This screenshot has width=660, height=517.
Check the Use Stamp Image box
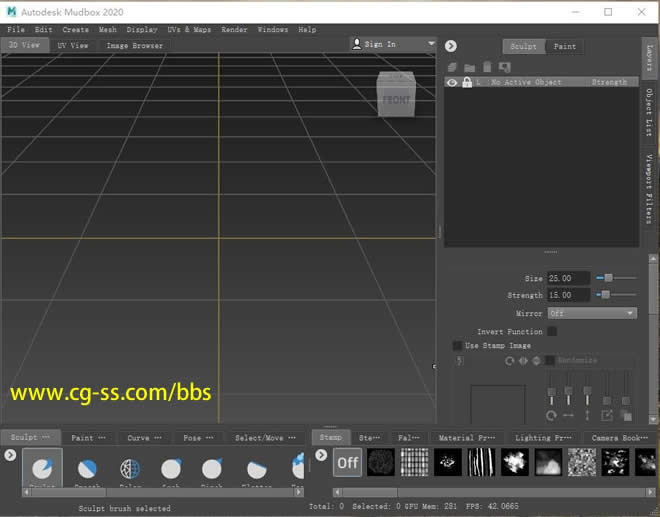458,345
